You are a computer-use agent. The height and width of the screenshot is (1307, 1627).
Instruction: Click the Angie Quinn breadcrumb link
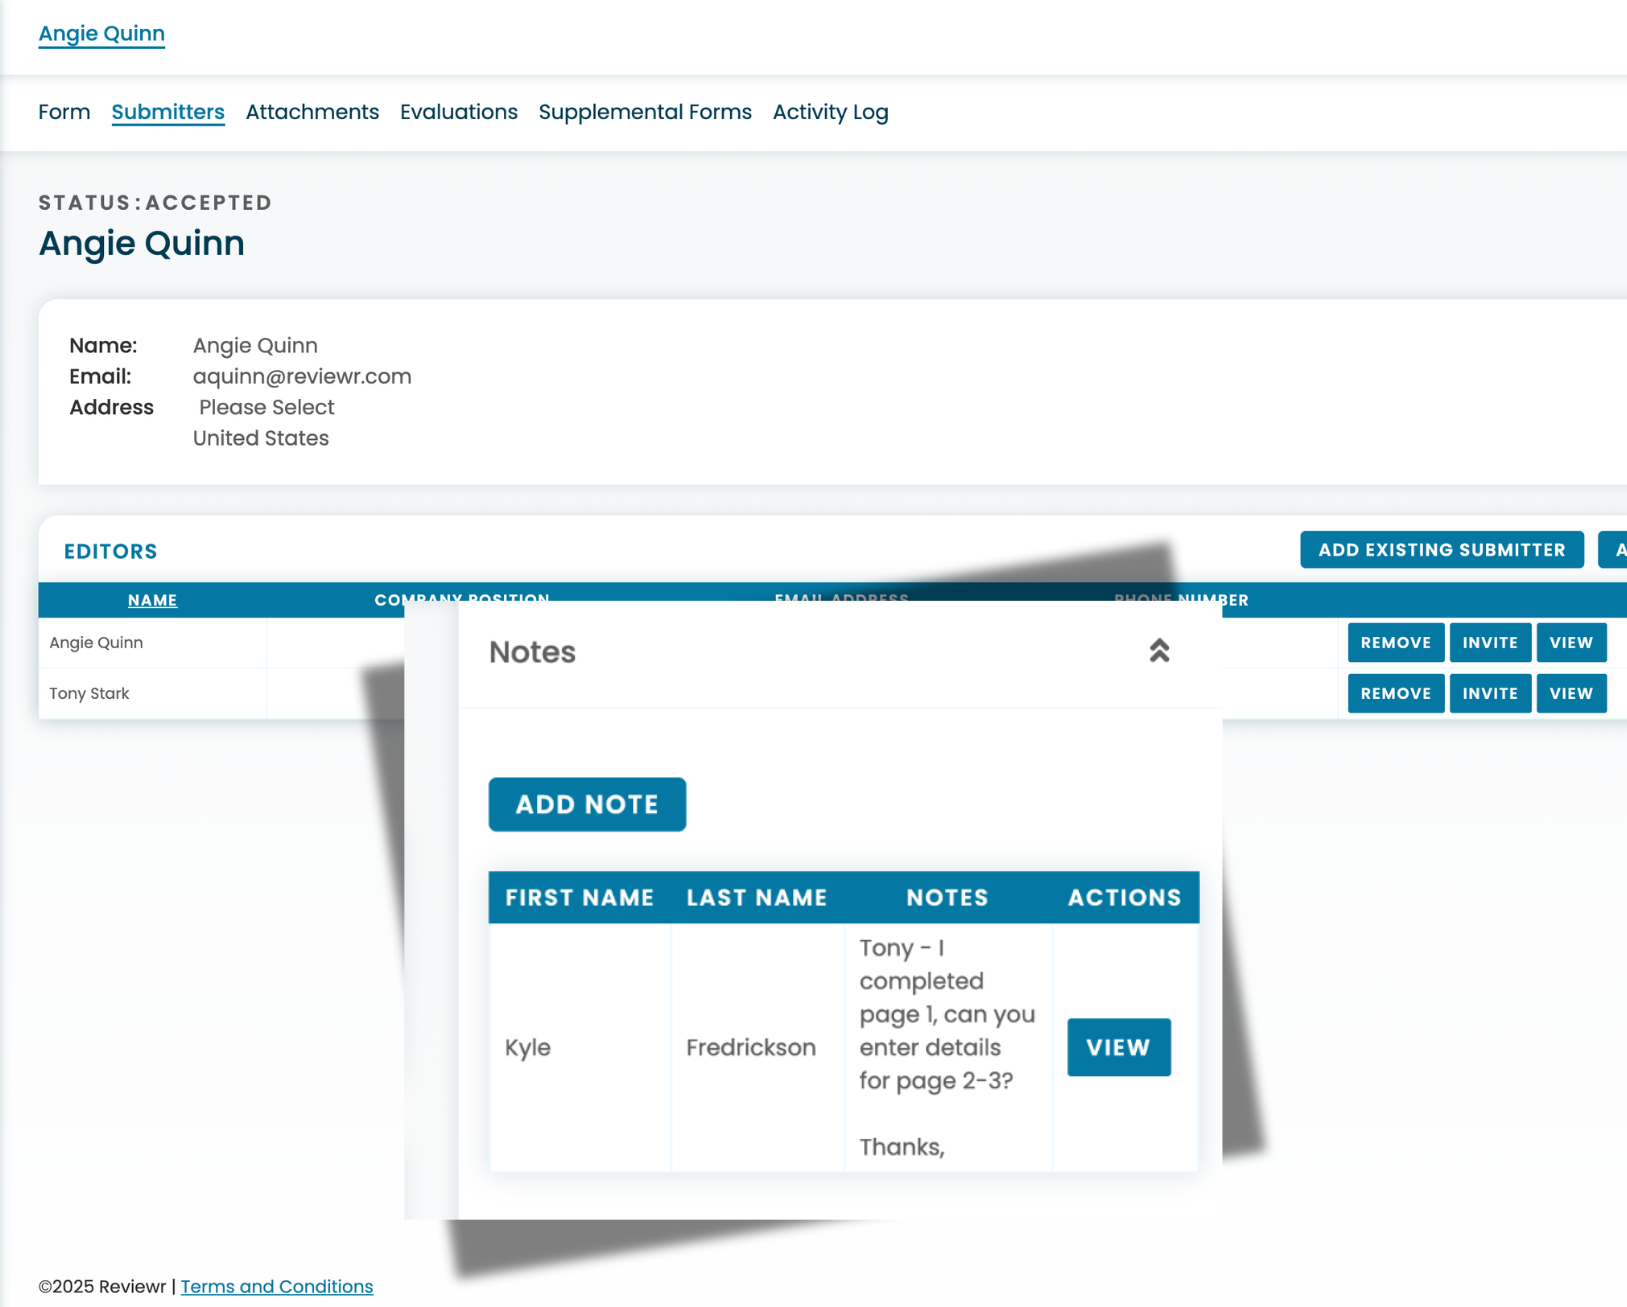pos(101,33)
